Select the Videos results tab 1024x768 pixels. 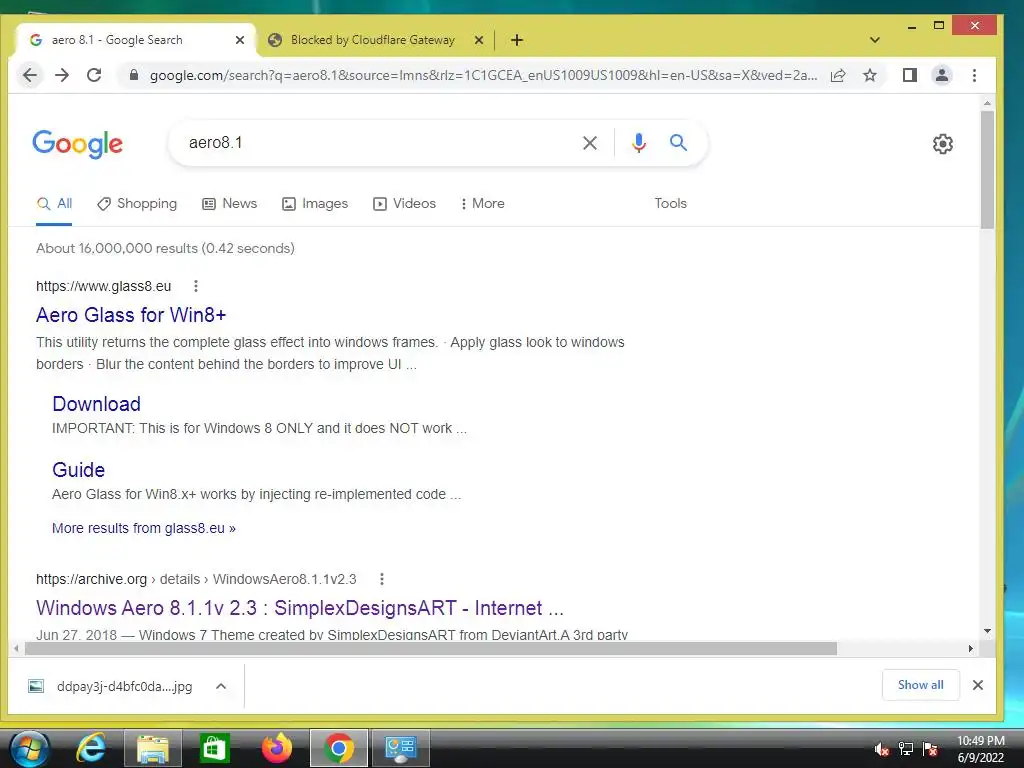point(404,204)
